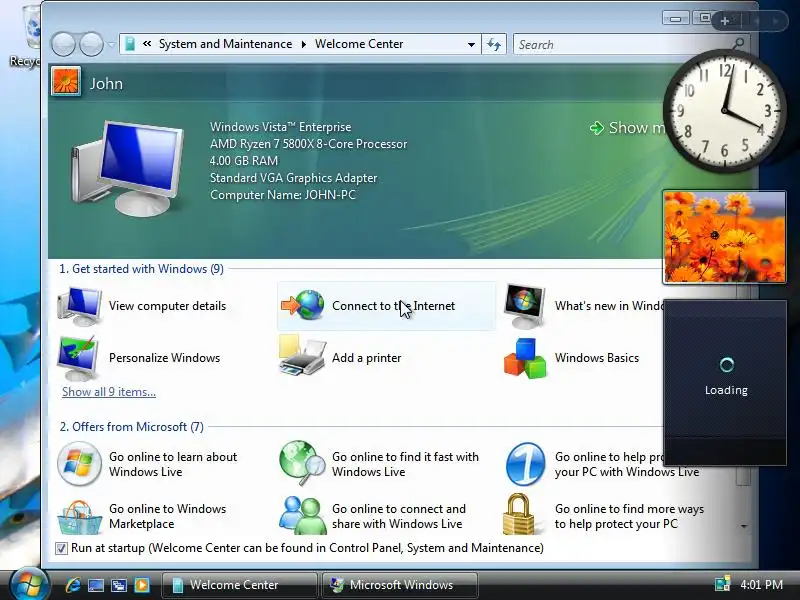Switch to Microsoft Windows taskbar button
Screen dimensions: 800x600
(400, 585)
